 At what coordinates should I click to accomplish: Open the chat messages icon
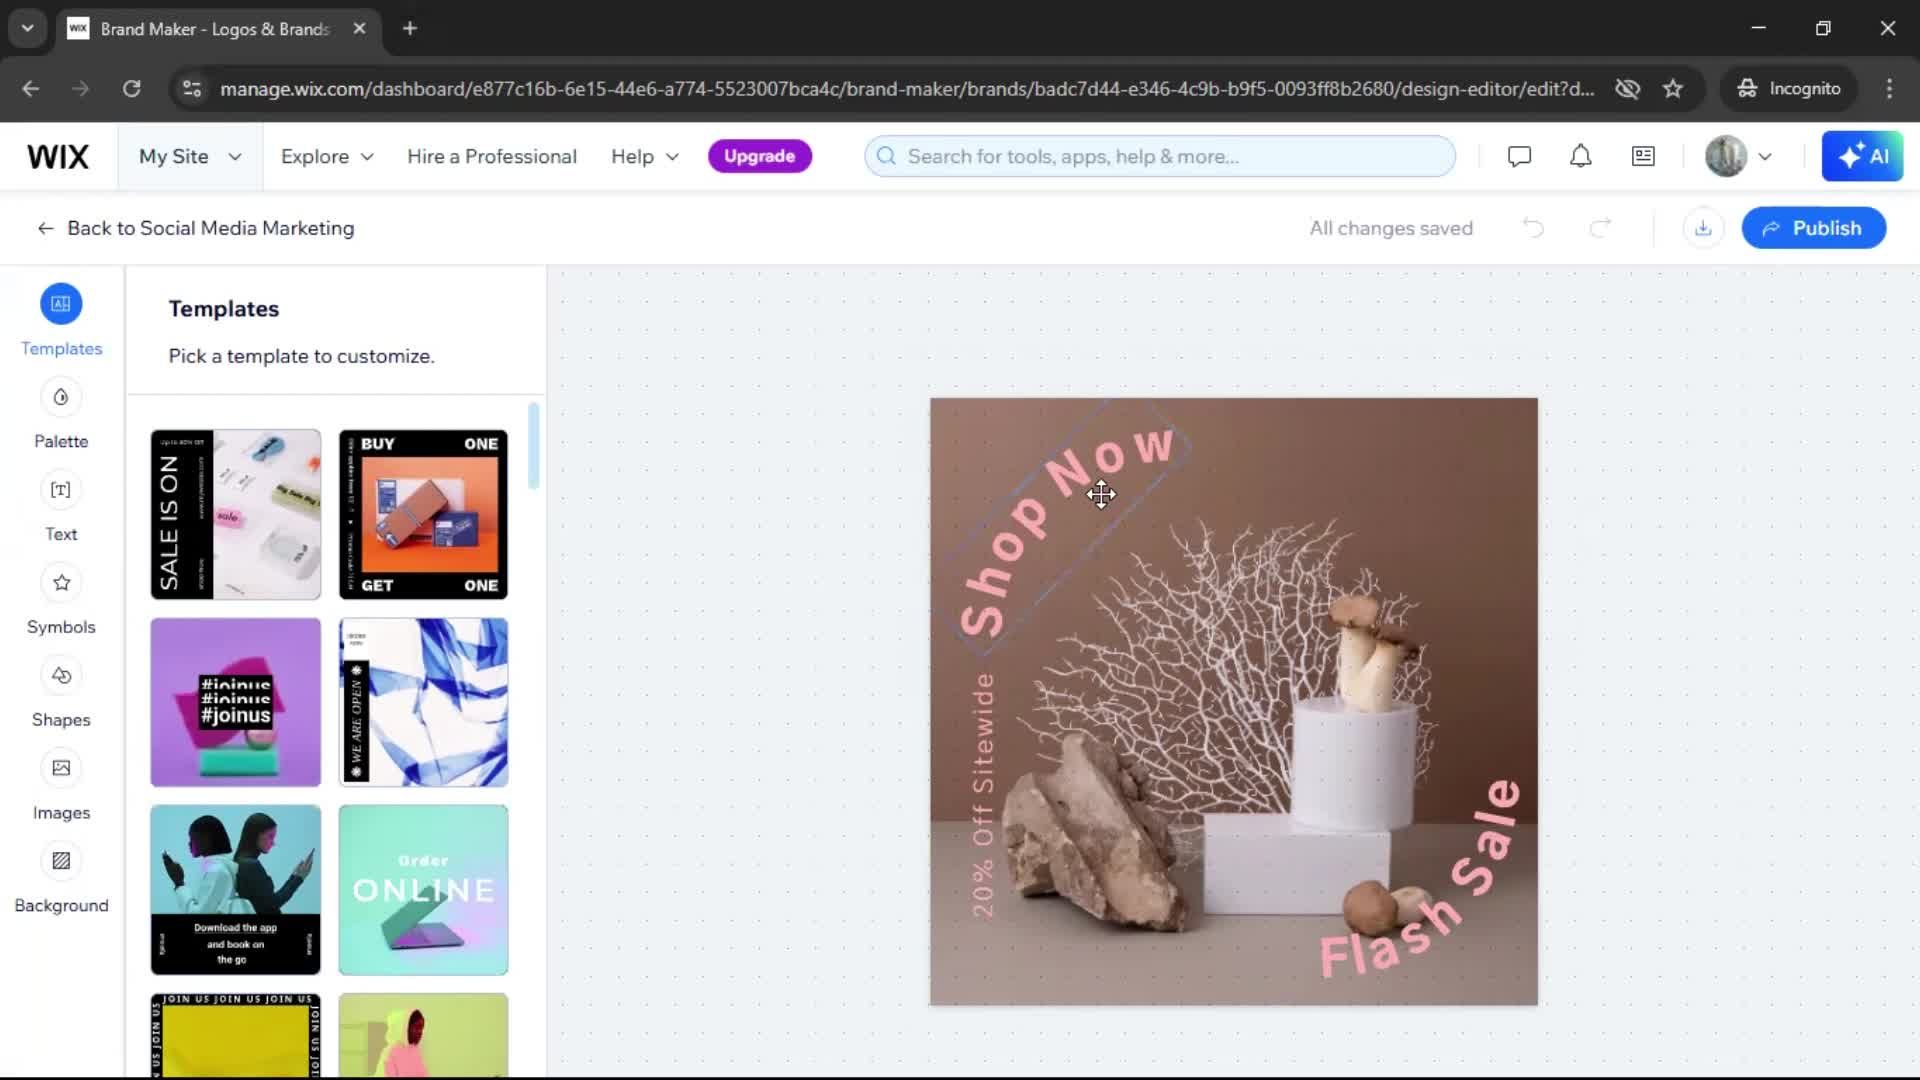1519,156
